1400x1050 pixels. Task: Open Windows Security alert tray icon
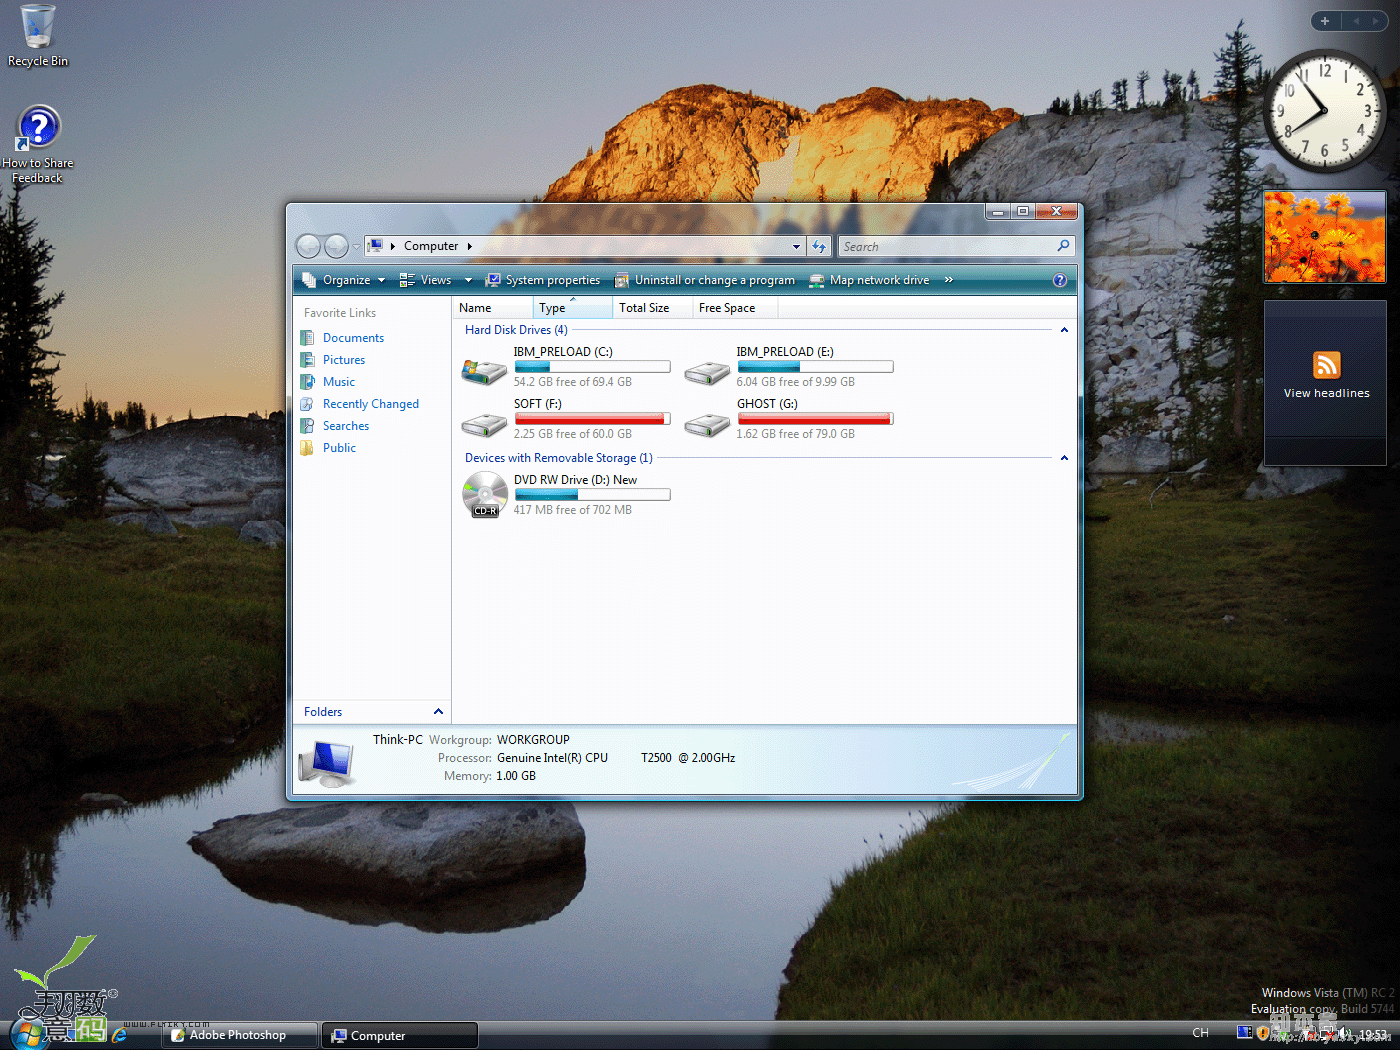pos(1263,1033)
